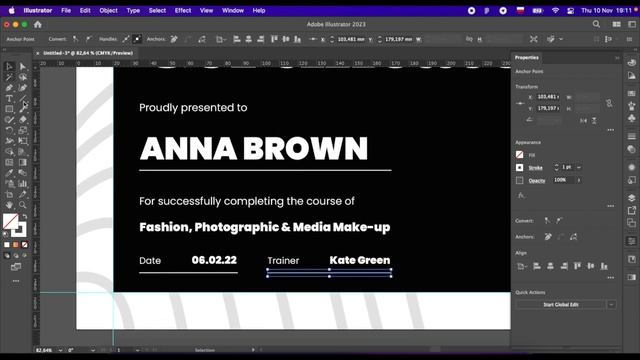Select the Type tool
Viewport: 640px width, 360px height.
tap(9, 98)
